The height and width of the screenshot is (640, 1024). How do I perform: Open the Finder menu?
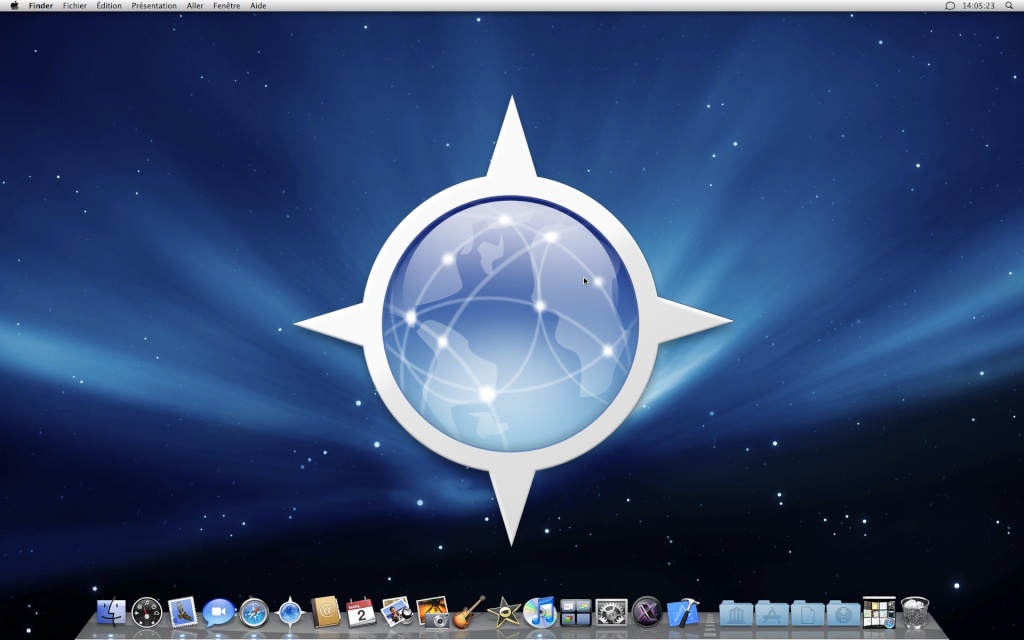point(40,5)
